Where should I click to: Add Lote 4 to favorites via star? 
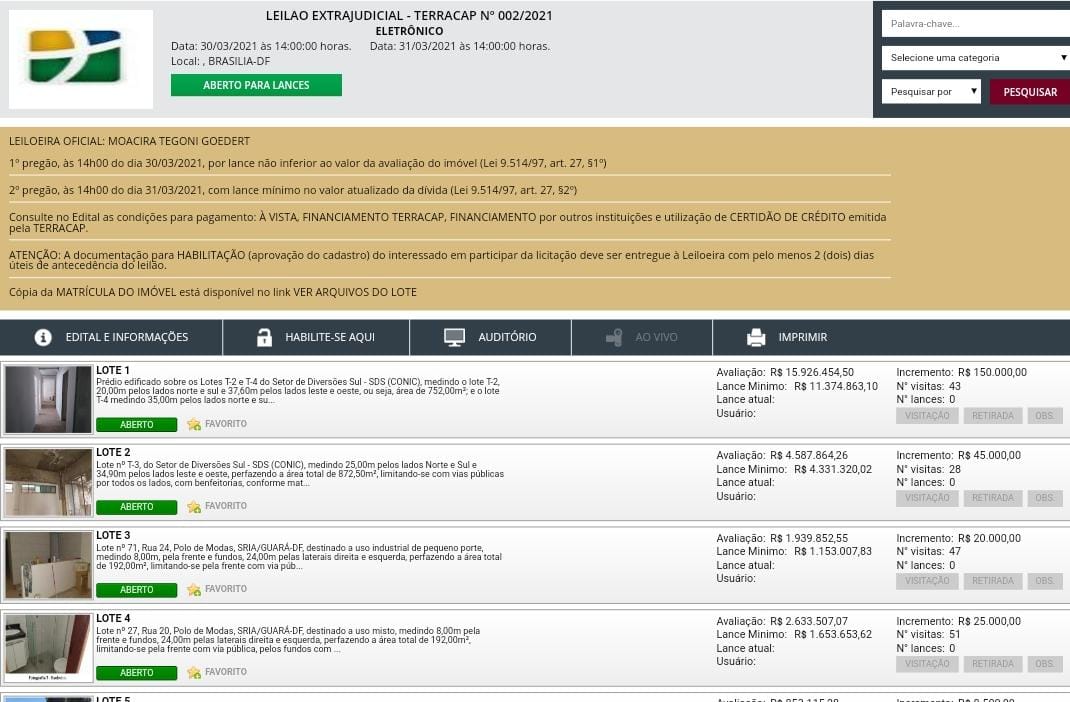point(194,672)
